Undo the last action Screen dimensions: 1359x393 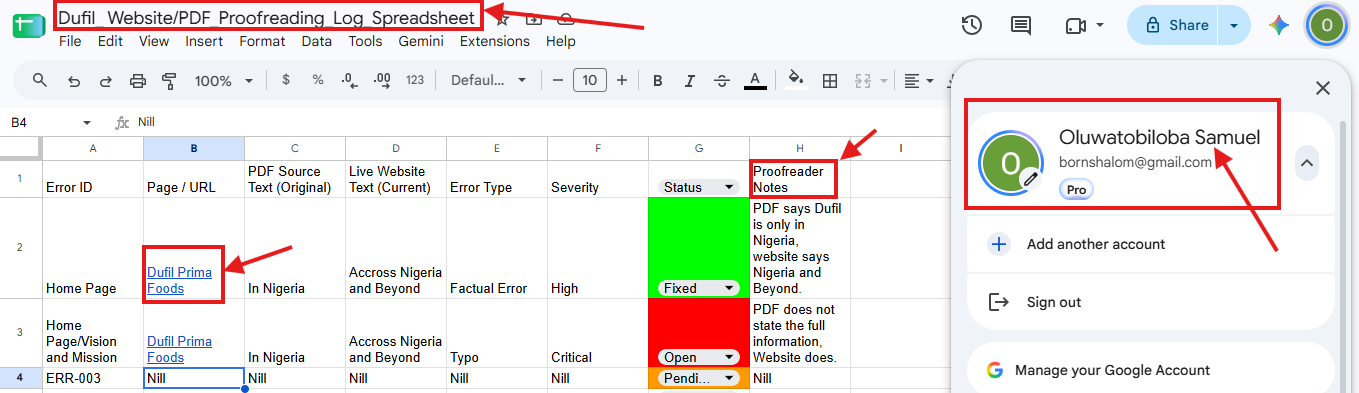(73, 80)
